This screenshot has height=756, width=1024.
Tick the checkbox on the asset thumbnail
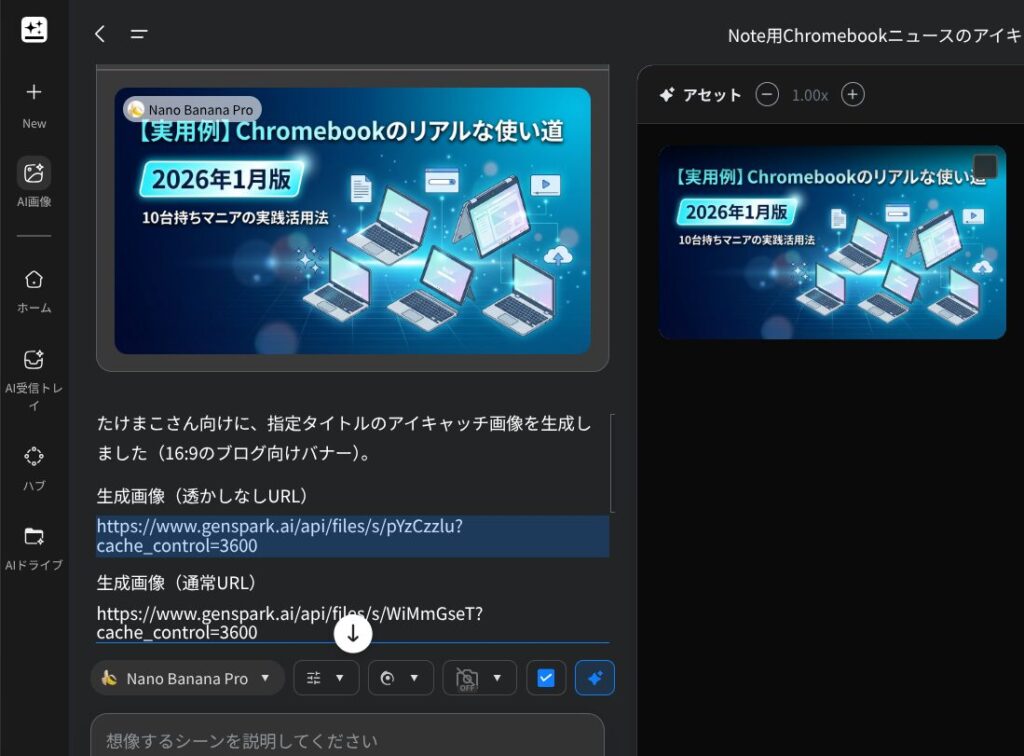tap(985, 166)
